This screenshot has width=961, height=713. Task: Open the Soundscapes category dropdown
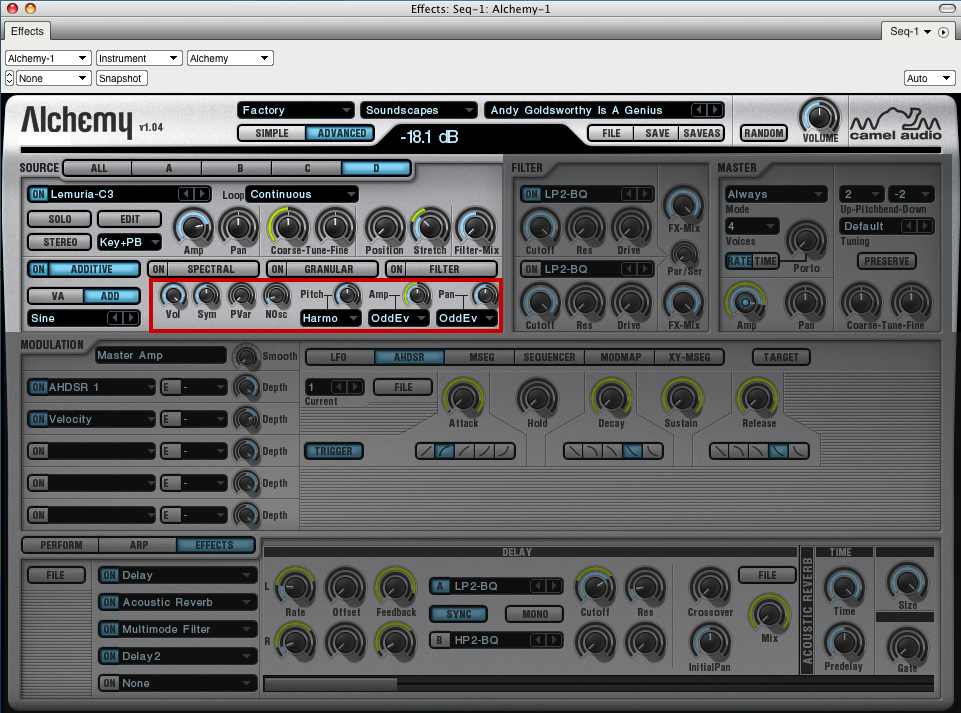pos(419,110)
